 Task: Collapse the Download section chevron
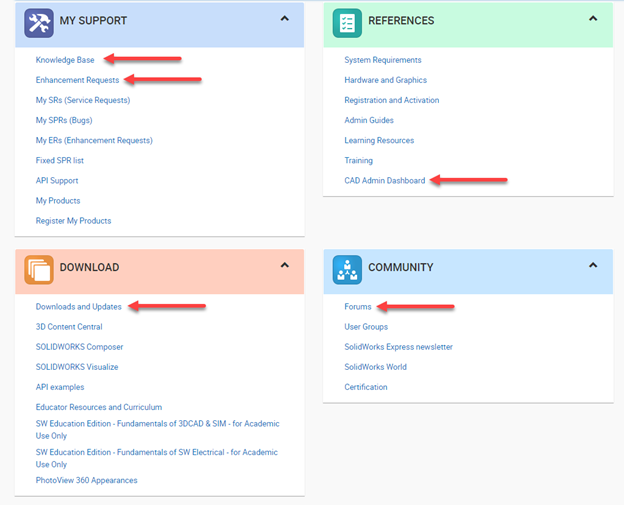(x=285, y=265)
